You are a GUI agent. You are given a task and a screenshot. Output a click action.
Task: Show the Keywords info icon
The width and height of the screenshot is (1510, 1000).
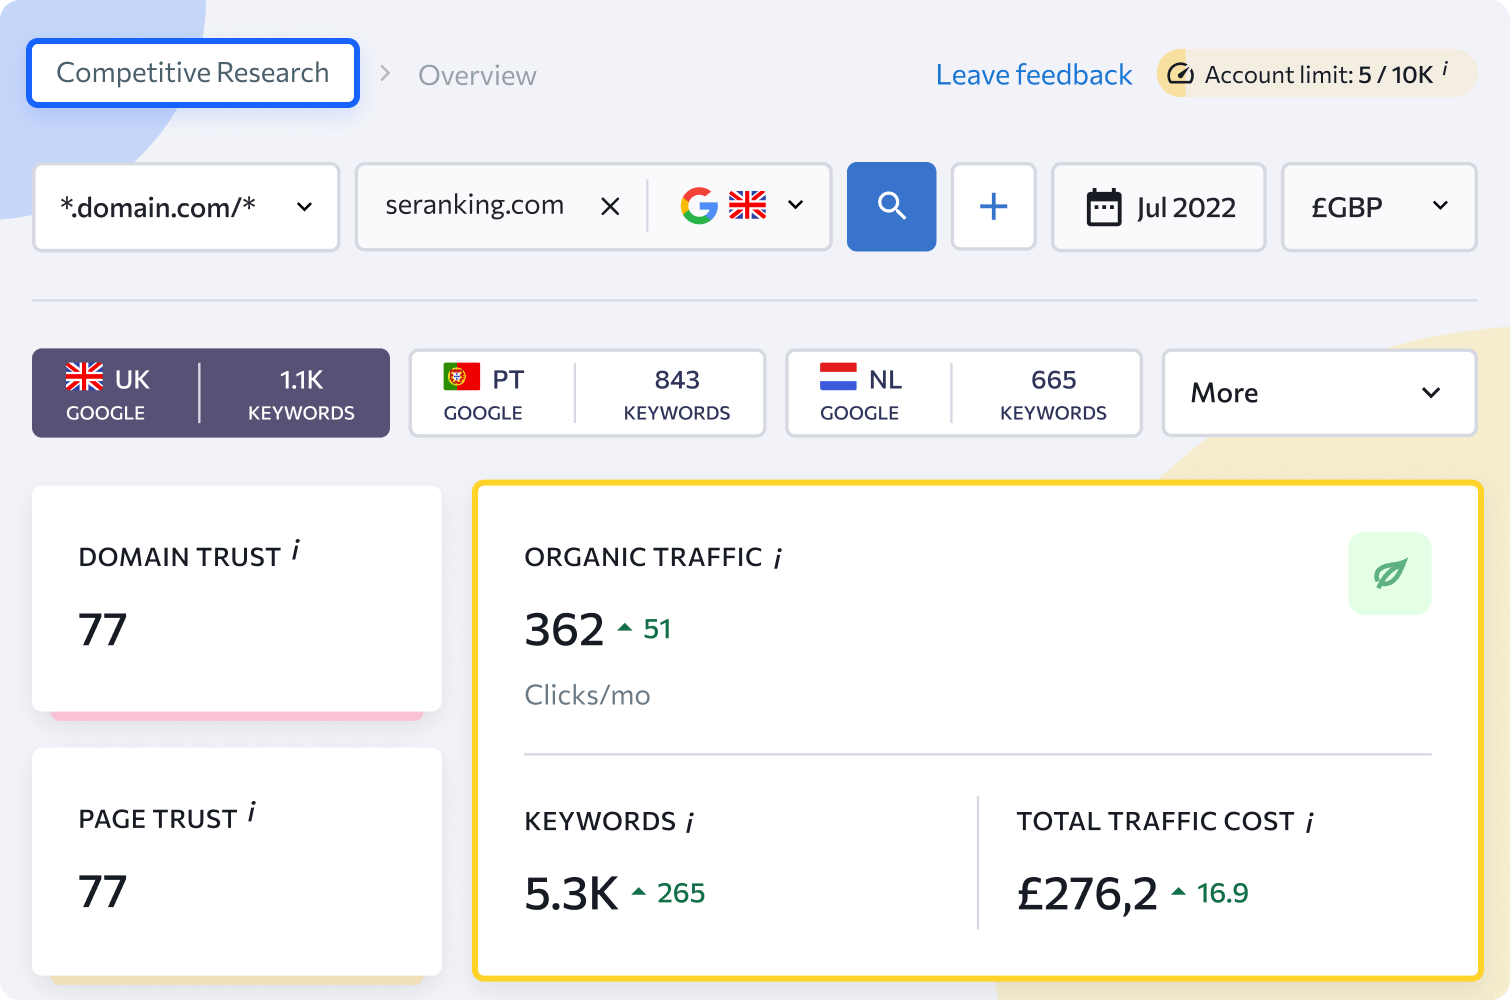tap(690, 822)
